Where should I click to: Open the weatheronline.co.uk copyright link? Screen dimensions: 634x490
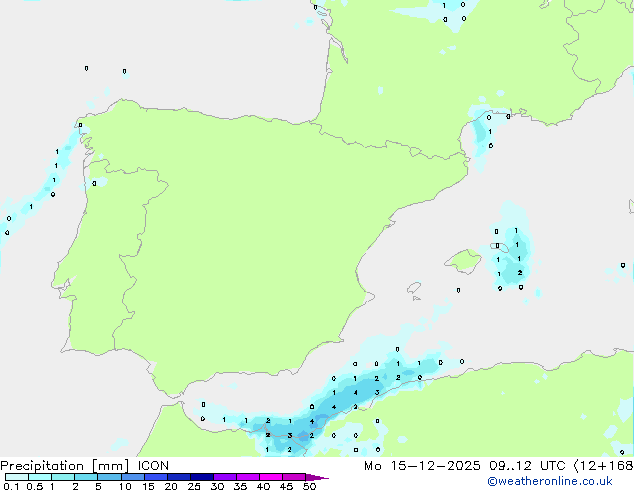click(x=550, y=481)
